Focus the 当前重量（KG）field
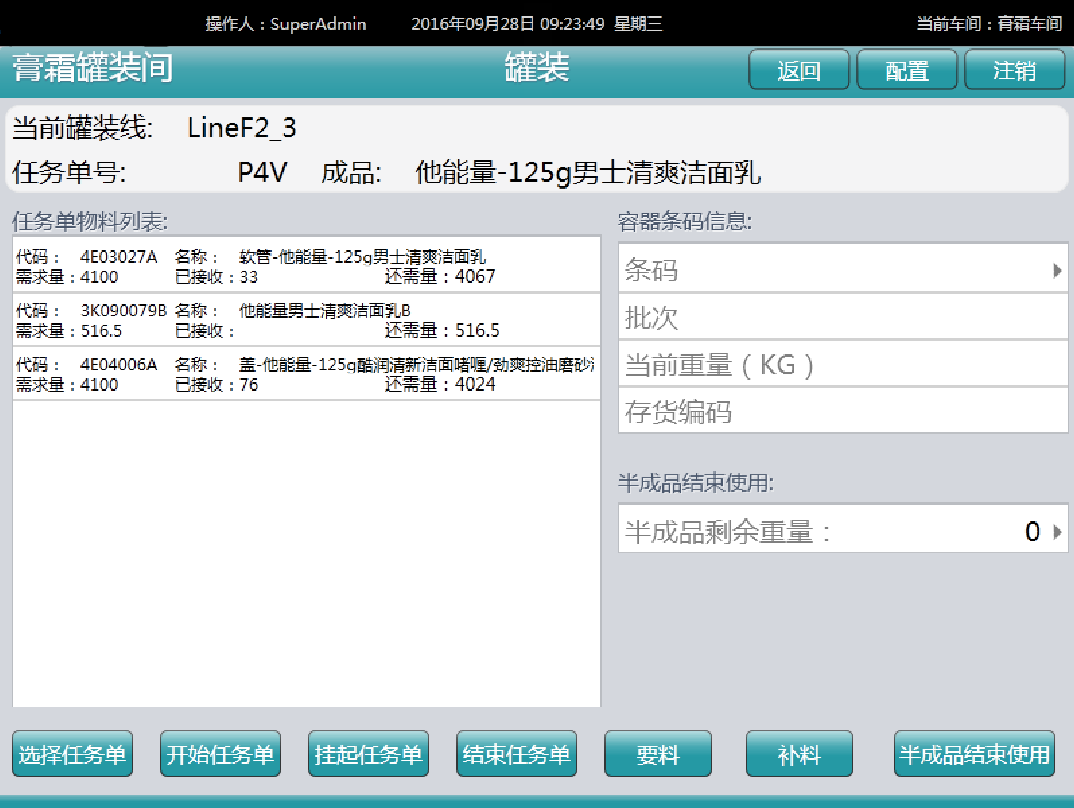This screenshot has height=808, width=1074. tap(842, 365)
